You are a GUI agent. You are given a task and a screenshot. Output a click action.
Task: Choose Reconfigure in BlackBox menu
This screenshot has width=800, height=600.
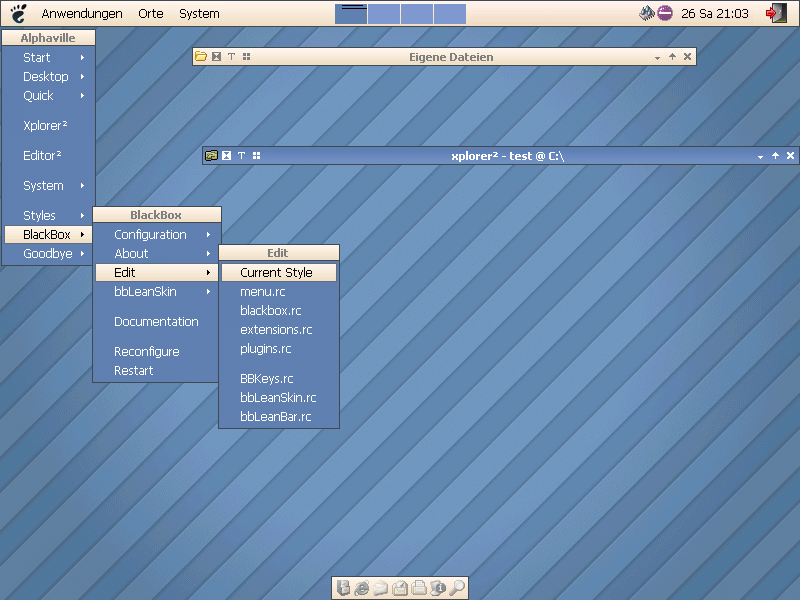pyautogui.click(x=157, y=352)
